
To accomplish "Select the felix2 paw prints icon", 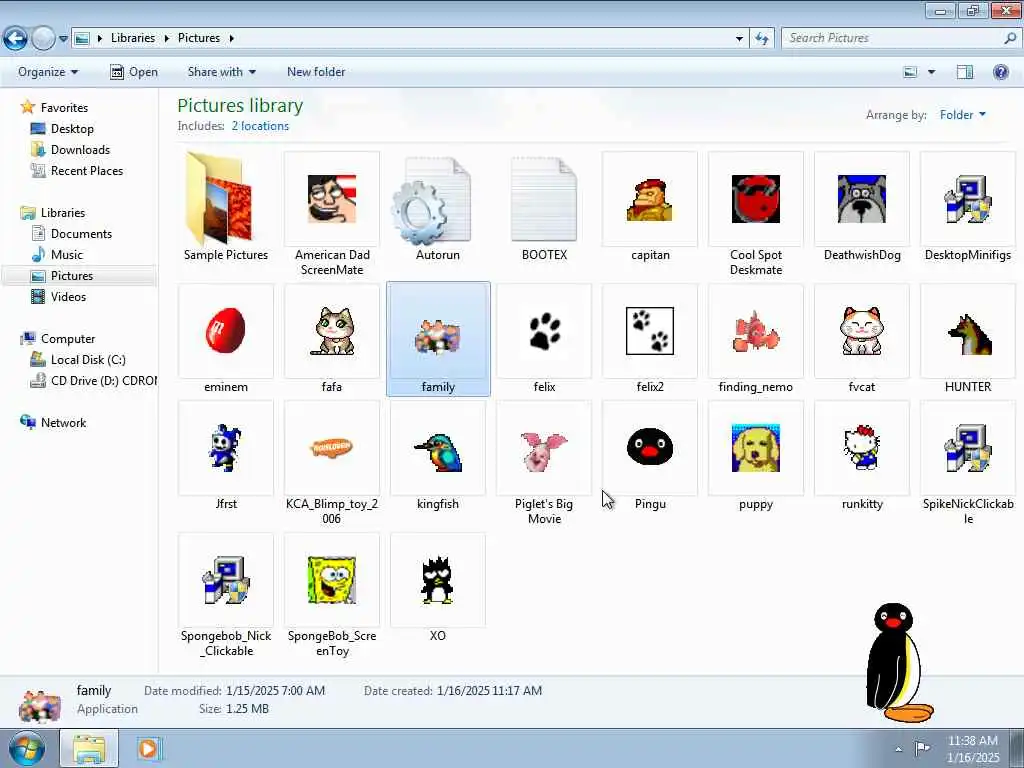I will point(650,330).
